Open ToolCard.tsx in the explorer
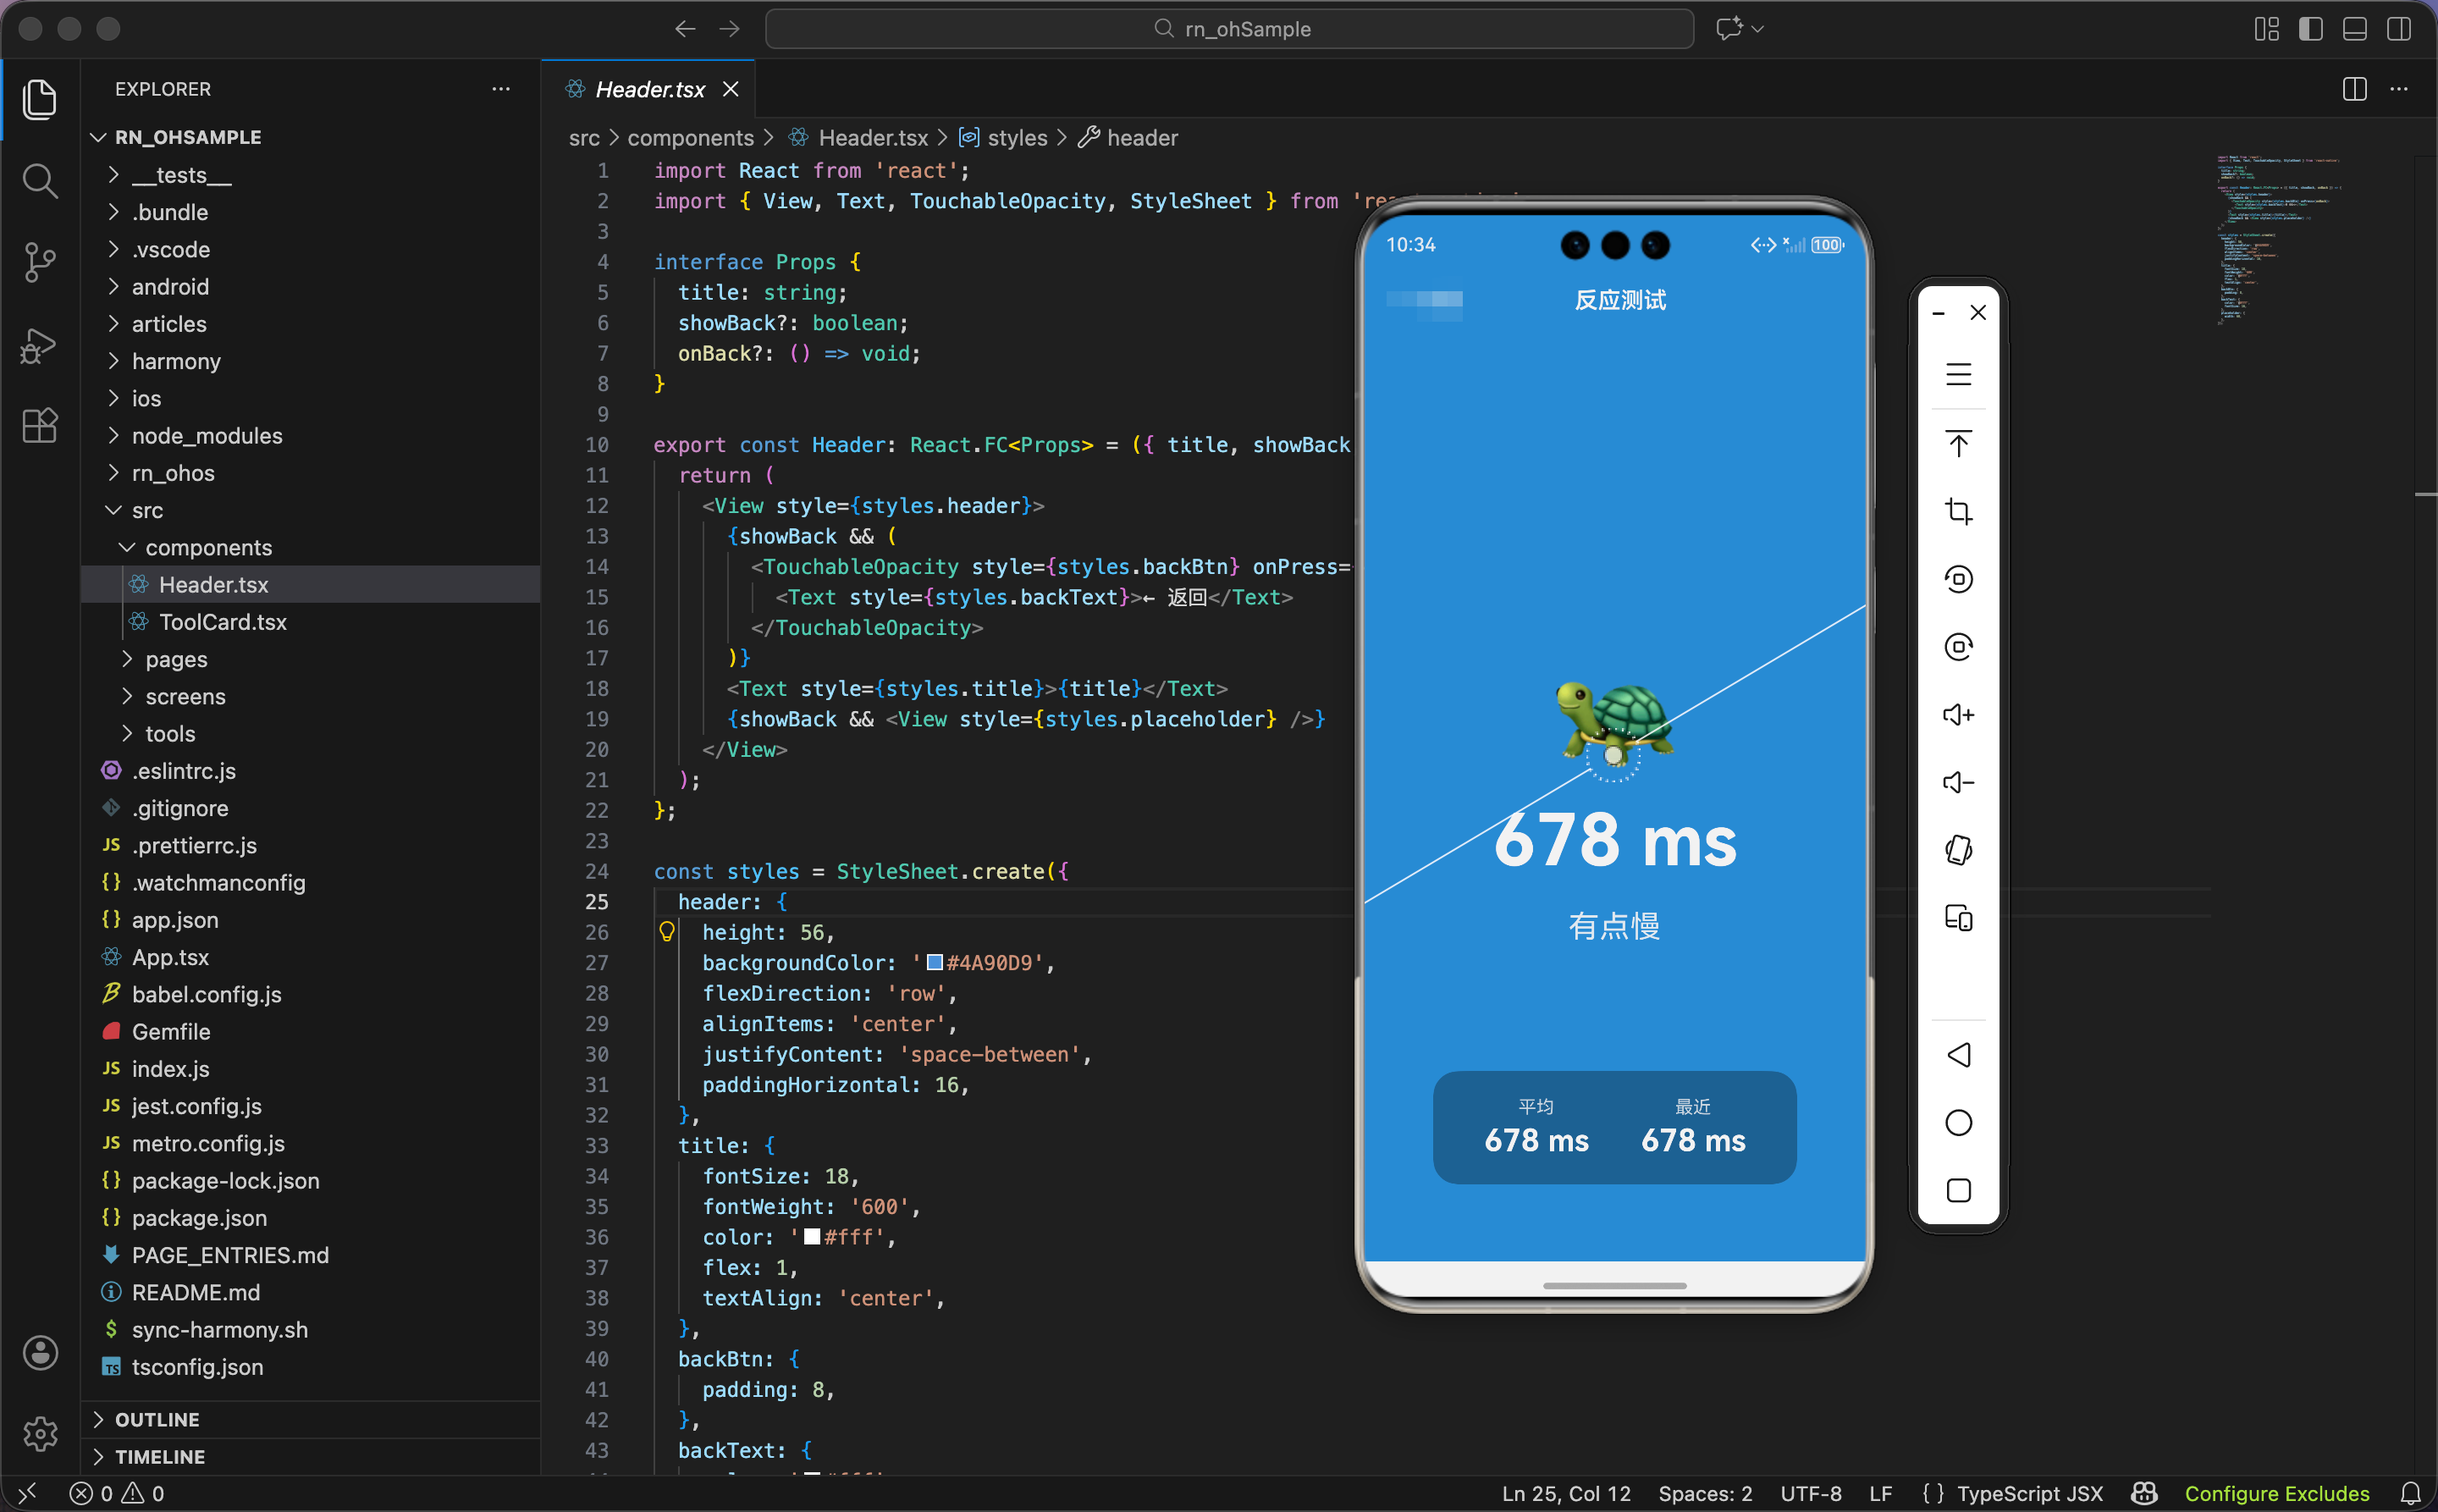The width and height of the screenshot is (2438, 1512). pyautogui.click(x=222, y=622)
